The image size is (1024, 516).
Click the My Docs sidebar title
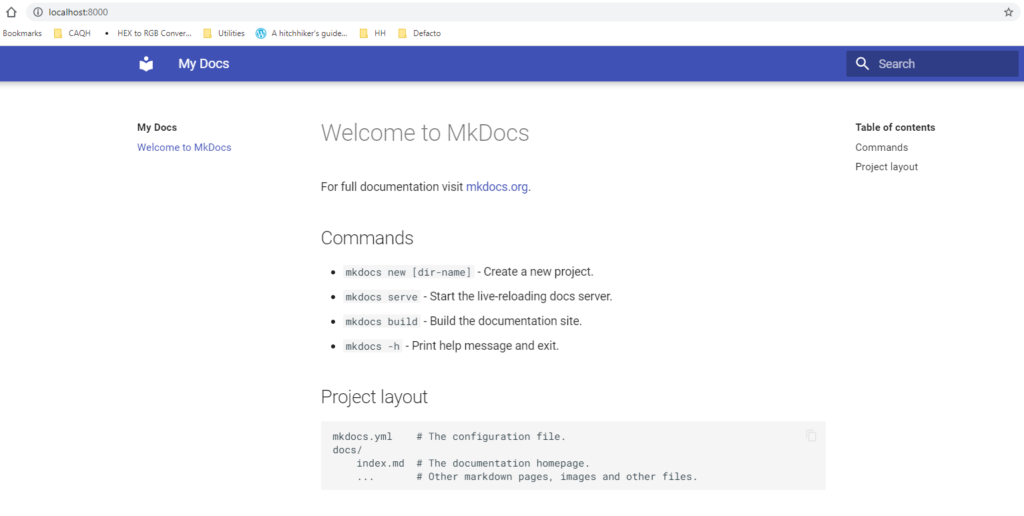coord(157,127)
